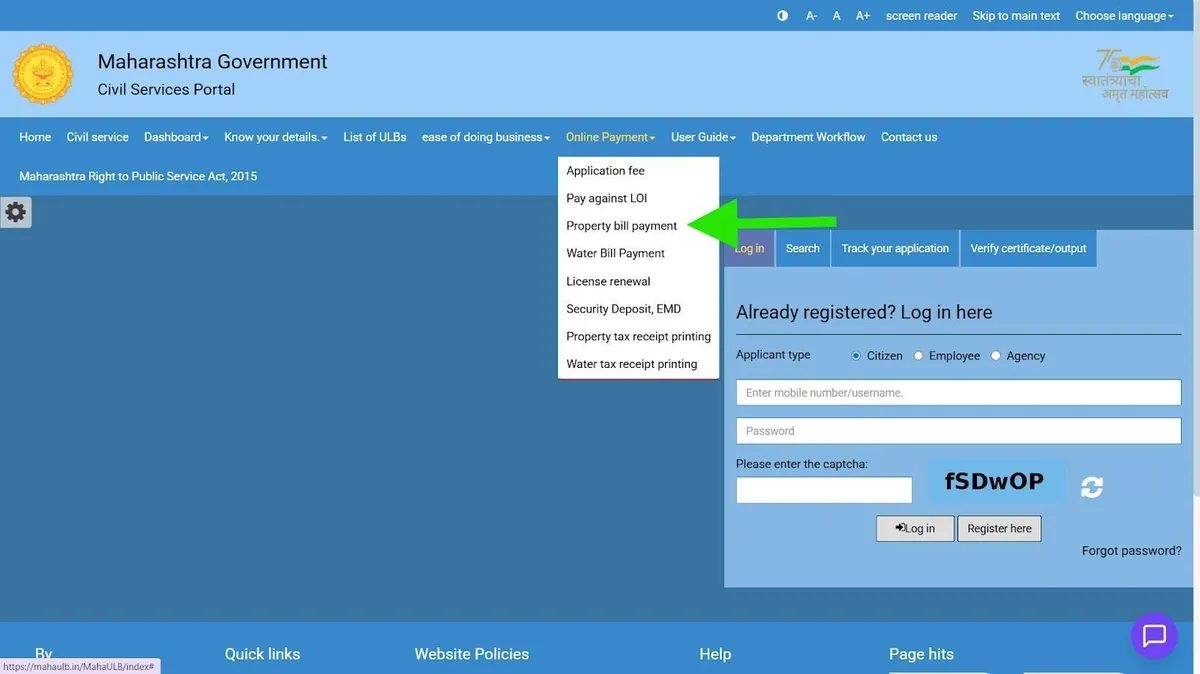Click the Register here button

coord(999,528)
